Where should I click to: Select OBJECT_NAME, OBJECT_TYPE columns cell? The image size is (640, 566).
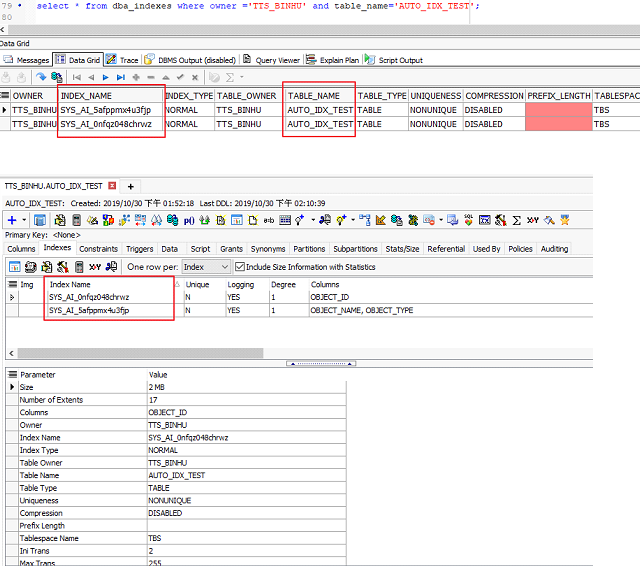[362, 310]
